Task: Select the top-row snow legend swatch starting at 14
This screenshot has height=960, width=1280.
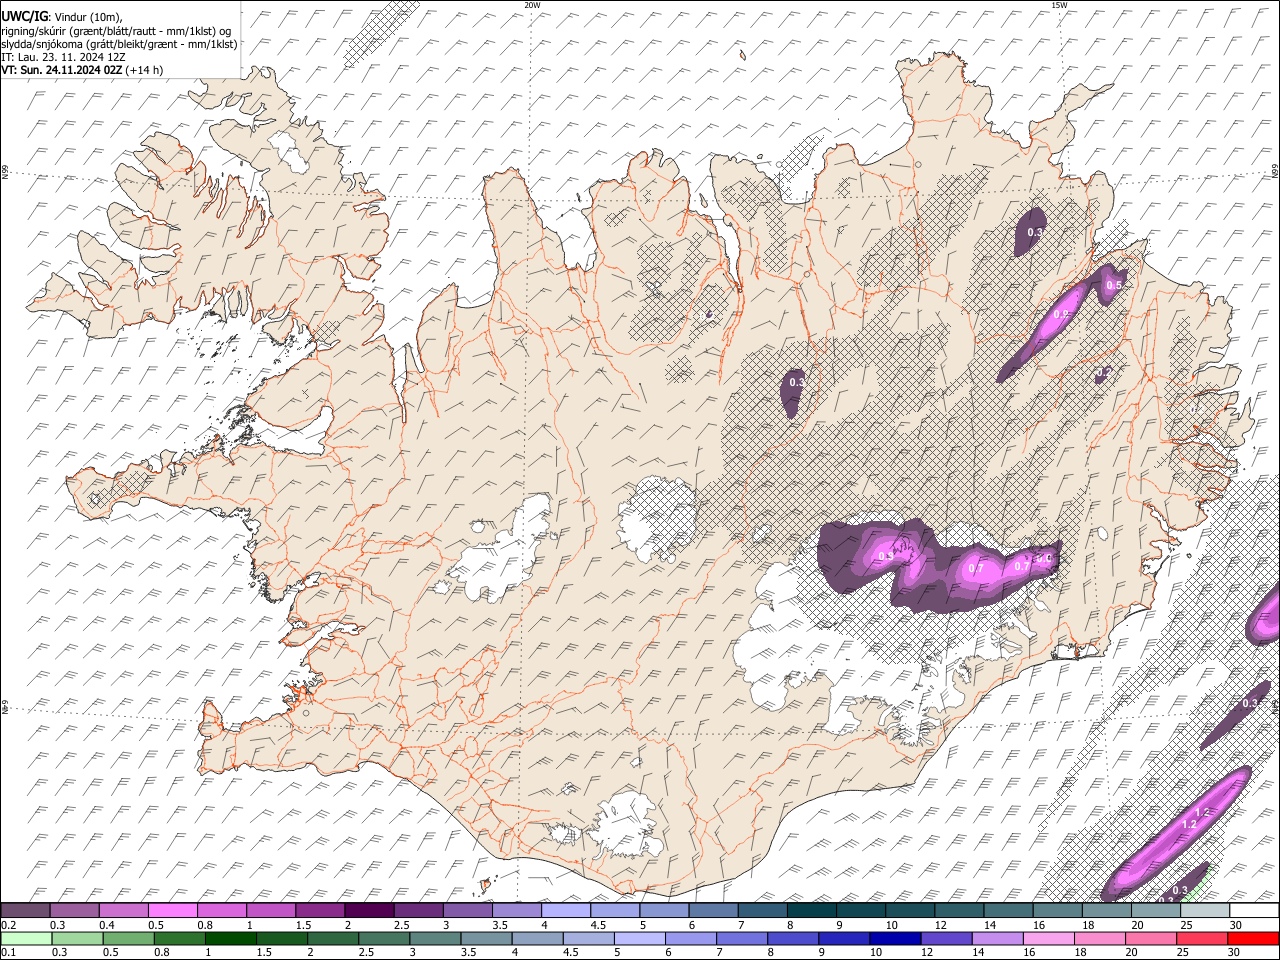Action: 1008,910
